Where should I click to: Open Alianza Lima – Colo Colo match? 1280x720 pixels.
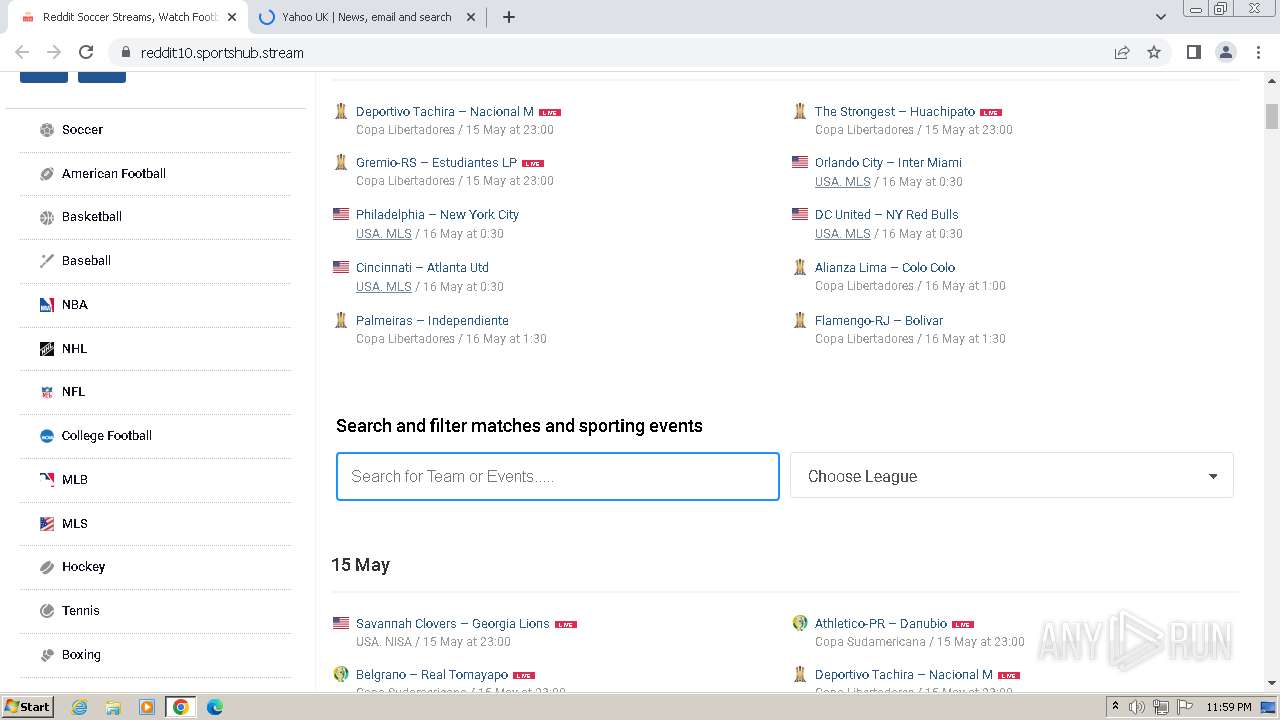pyautogui.click(x=885, y=268)
